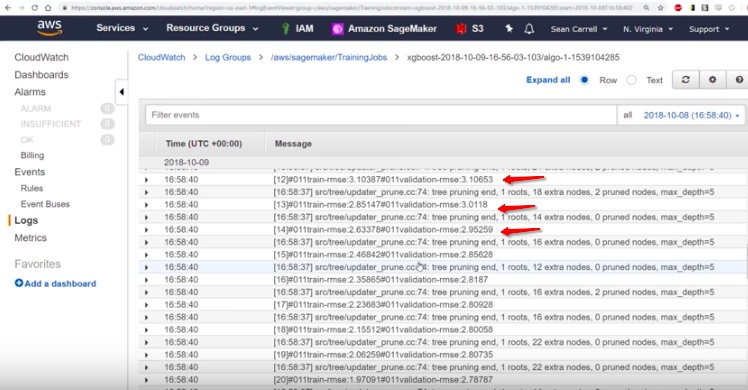748x390 pixels.
Task: Open IAM shortcut in top navigation
Action: 297,29
